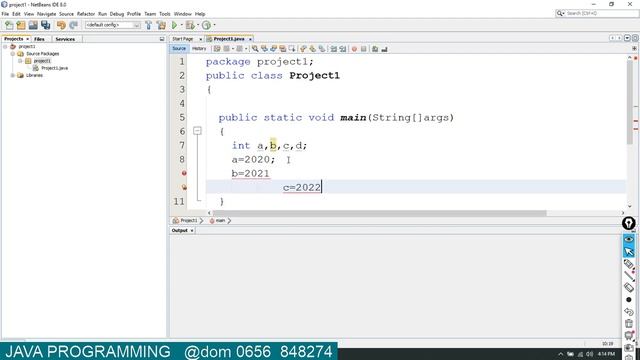
Task: Collapse the project1 root tree node
Action: 5,47
